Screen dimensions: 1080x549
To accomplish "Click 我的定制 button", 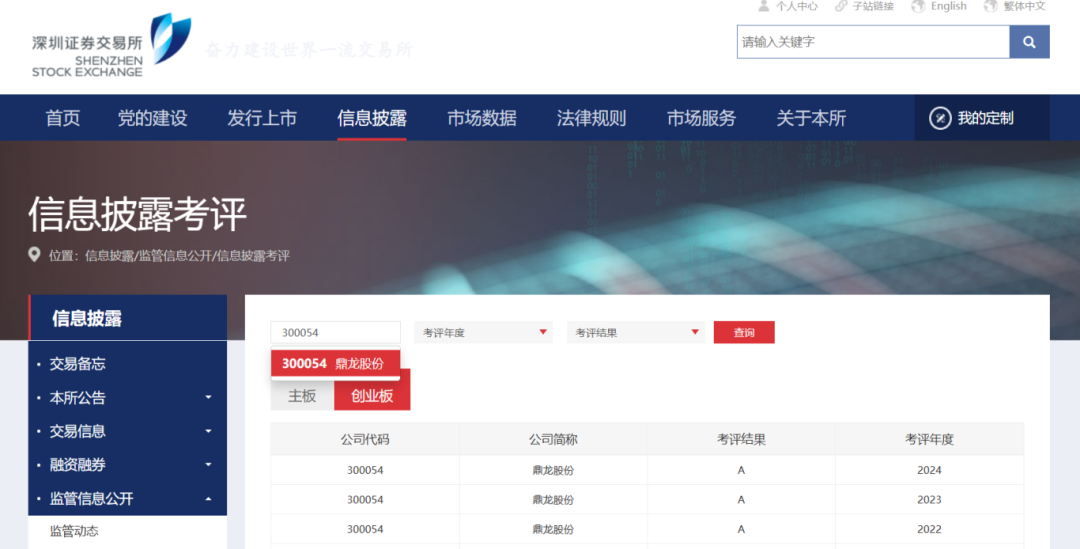I will [x=982, y=118].
